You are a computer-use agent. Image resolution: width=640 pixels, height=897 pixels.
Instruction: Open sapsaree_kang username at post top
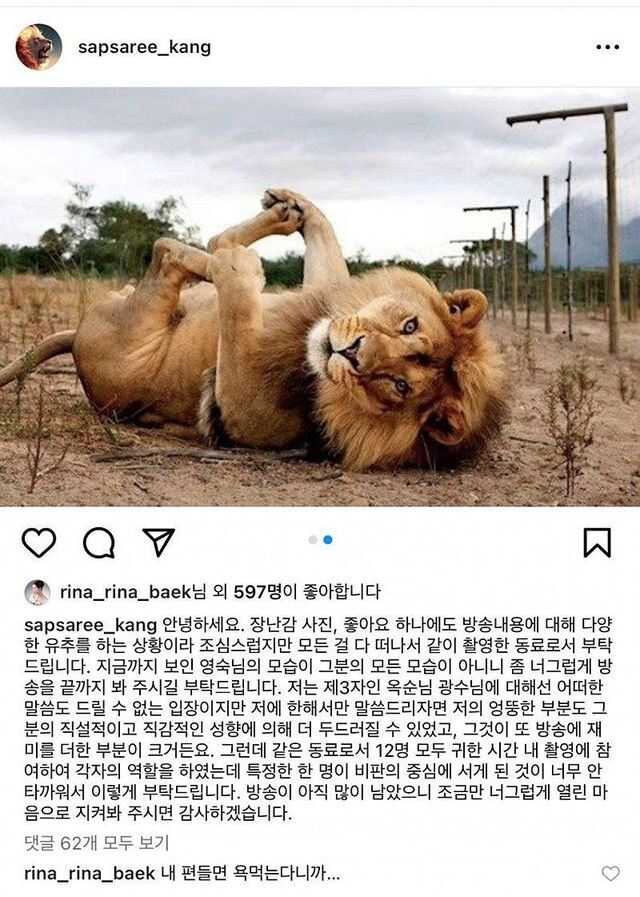click(x=144, y=47)
